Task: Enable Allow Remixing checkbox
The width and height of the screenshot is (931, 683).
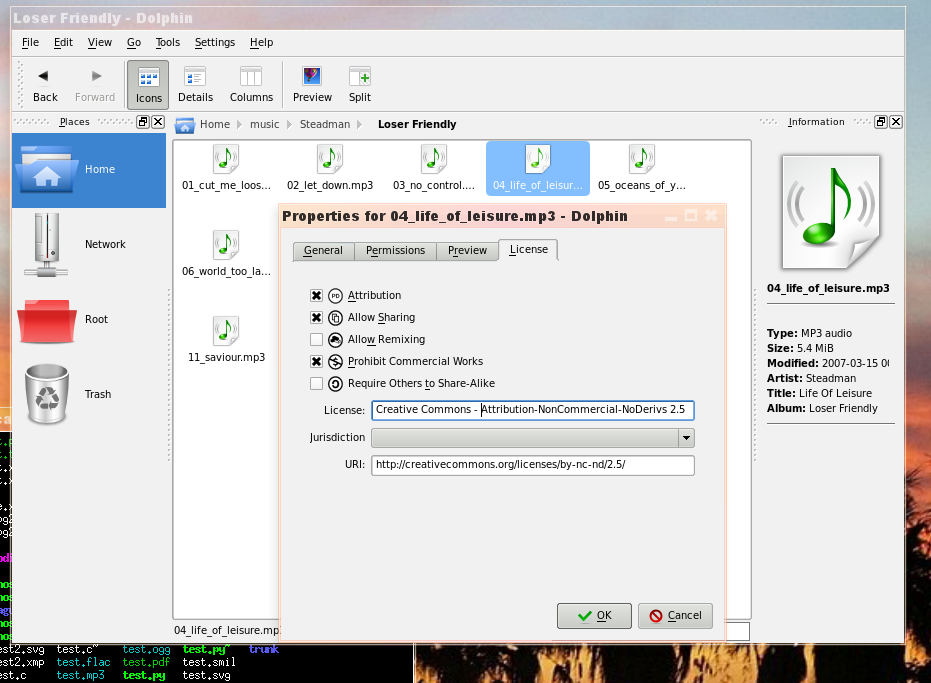Action: [x=316, y=340]
